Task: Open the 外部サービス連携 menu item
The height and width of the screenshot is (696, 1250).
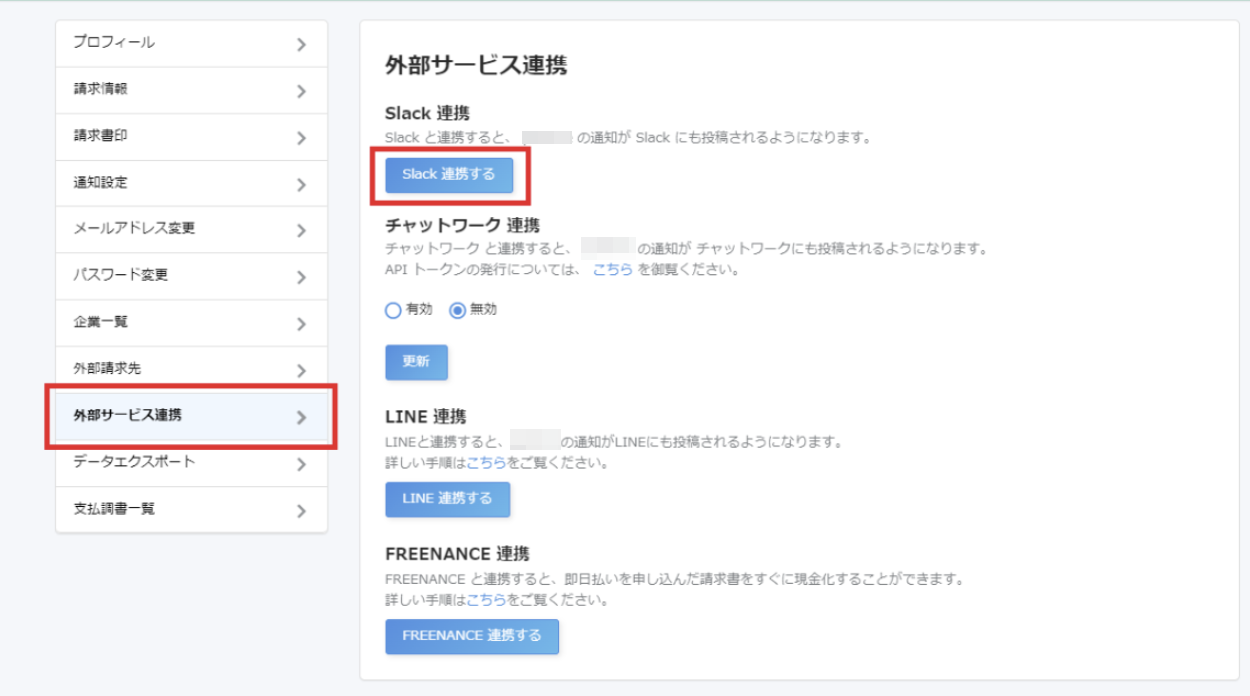Action: 128,415
